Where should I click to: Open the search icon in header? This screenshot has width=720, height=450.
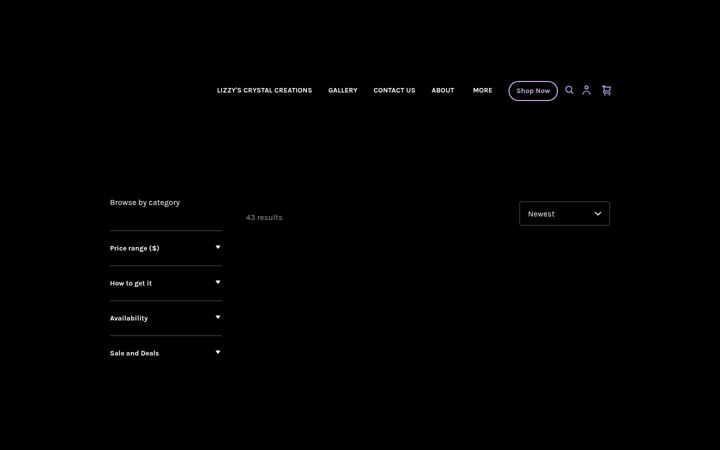(569, 90)
